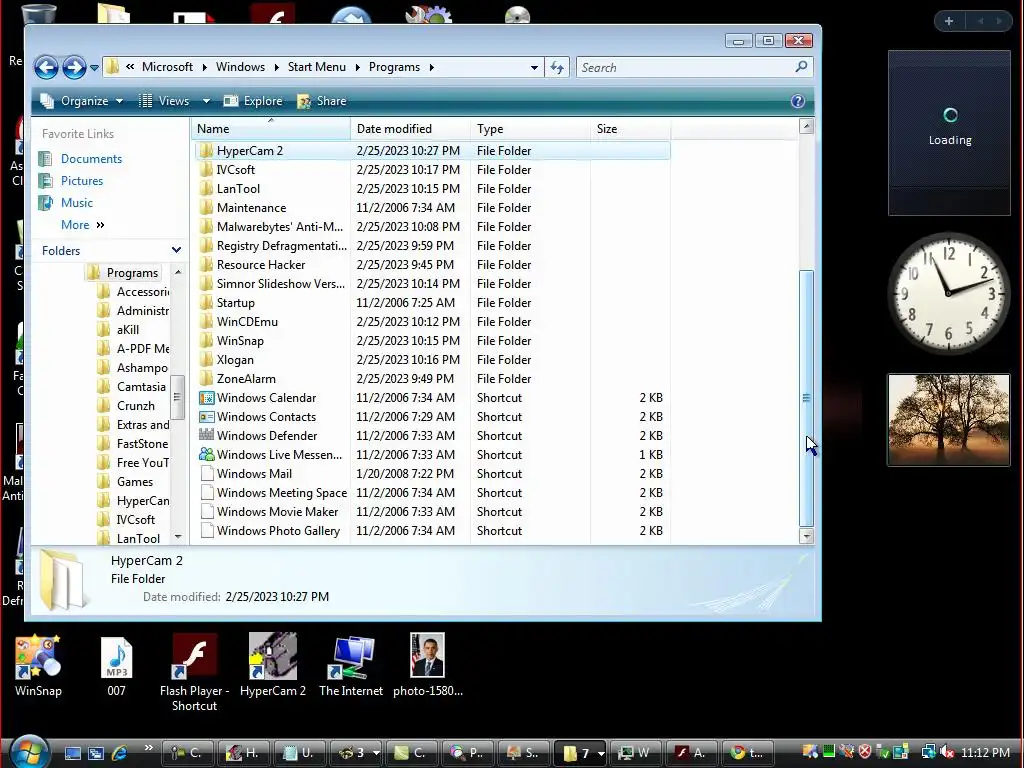Image resolution: width=1024 pixels, height=768 pixels.
Task: Expand the arrow after Programs breadcrumb
Action: pyautogui.click(x=432, y=67)
